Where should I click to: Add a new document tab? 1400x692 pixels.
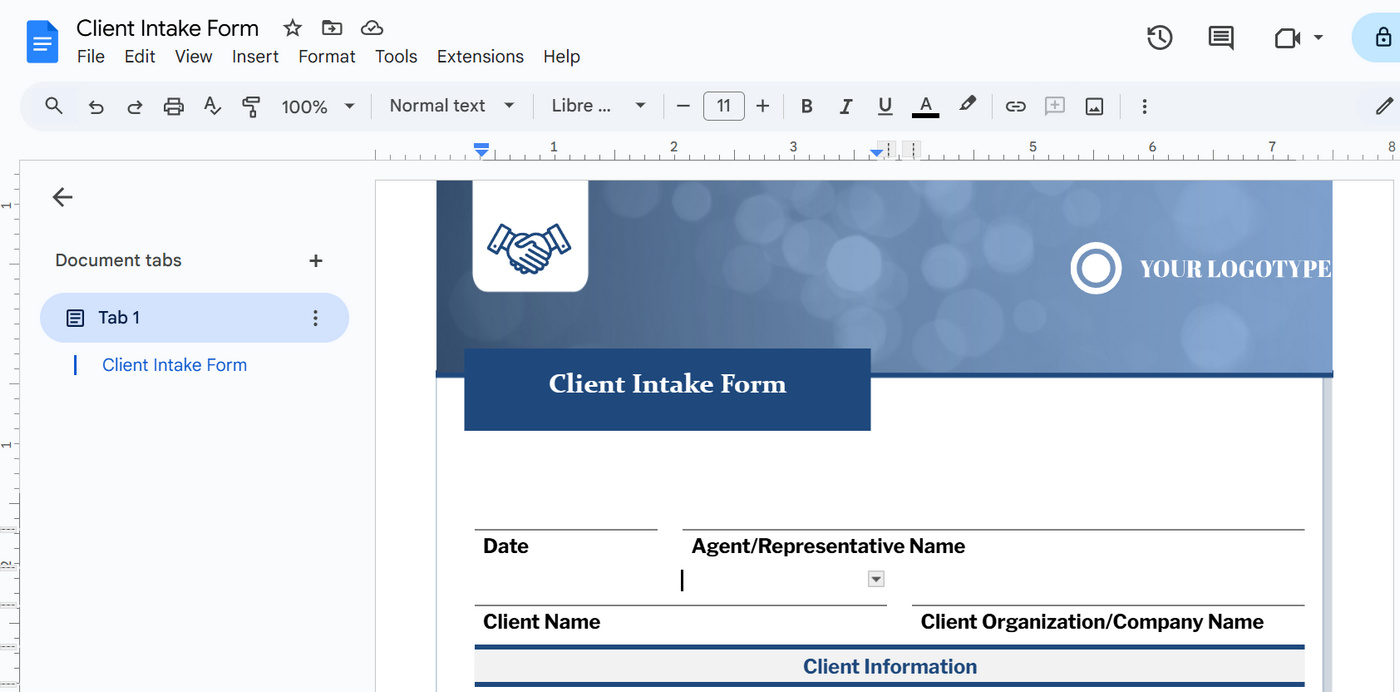pyautogui.click(x=315, y=260)
